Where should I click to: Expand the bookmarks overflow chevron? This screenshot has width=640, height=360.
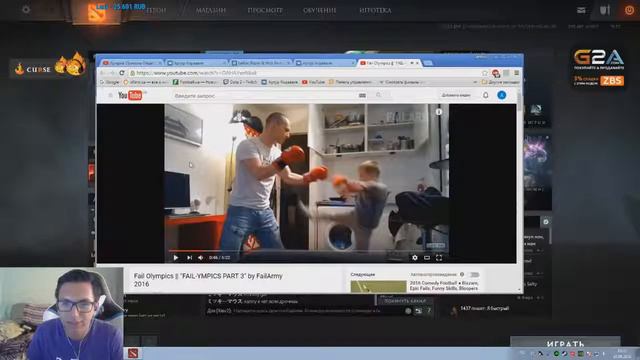(475, 82)
